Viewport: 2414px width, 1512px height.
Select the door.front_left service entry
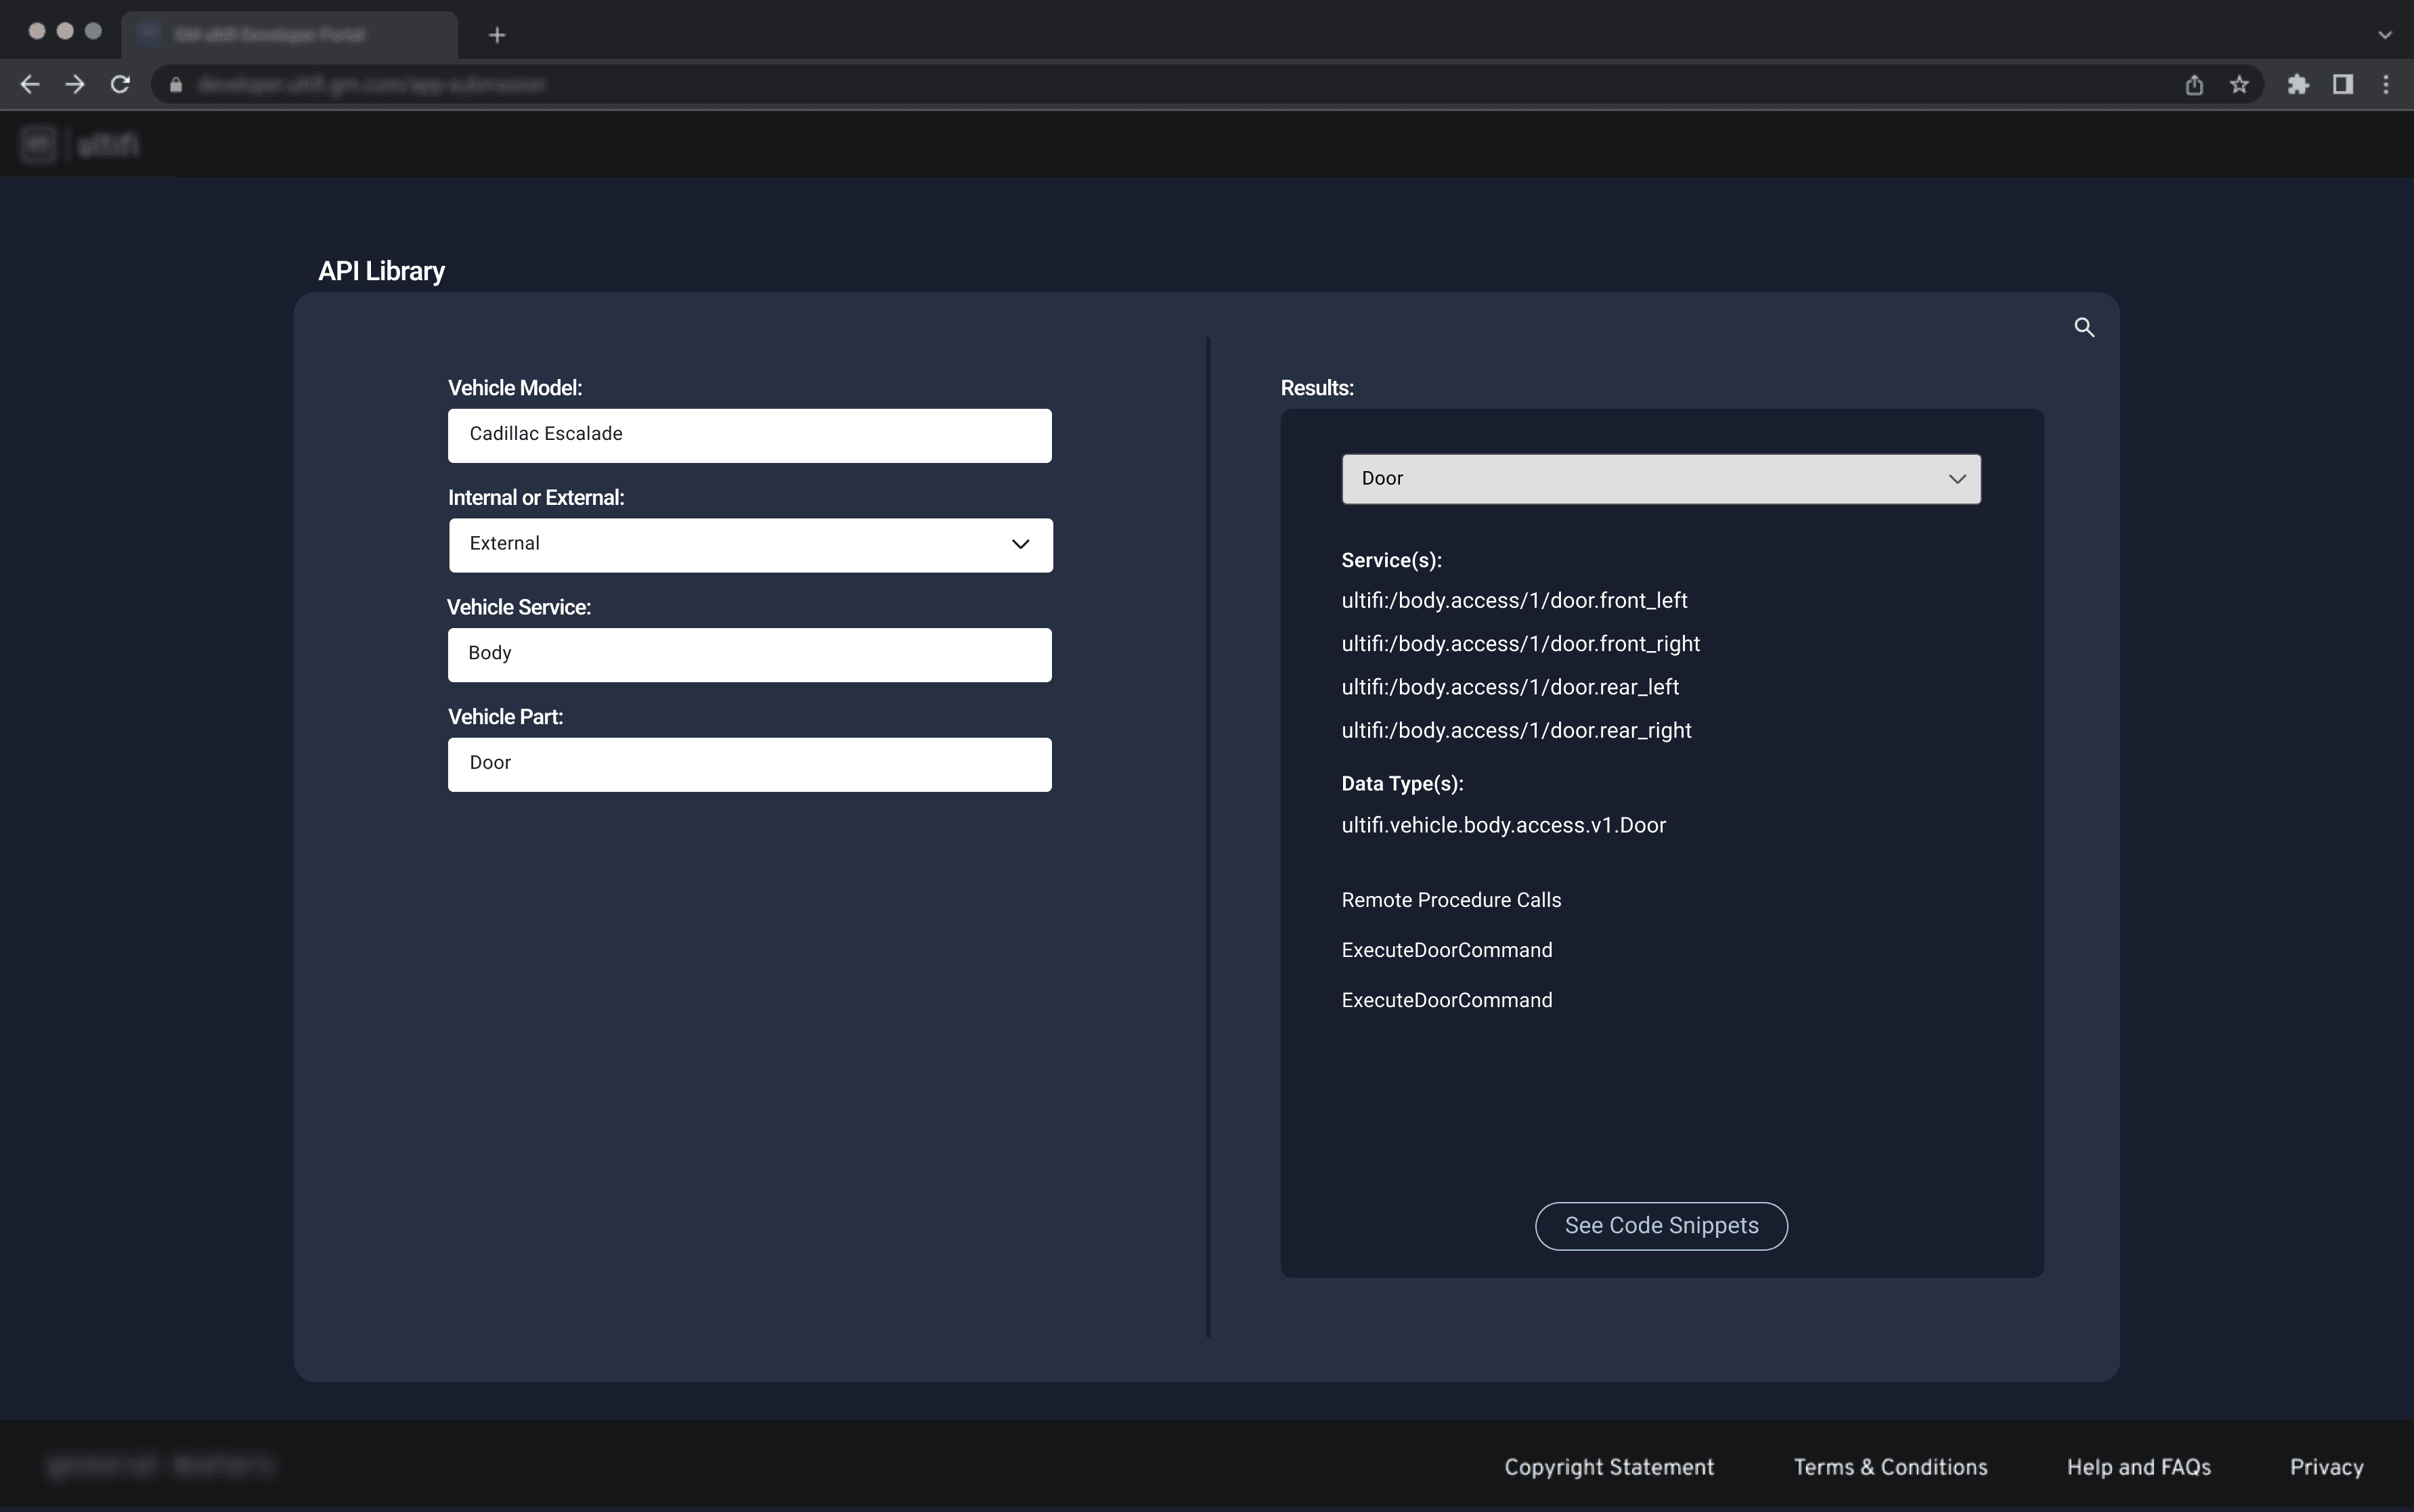click(x=1514, y=601)
